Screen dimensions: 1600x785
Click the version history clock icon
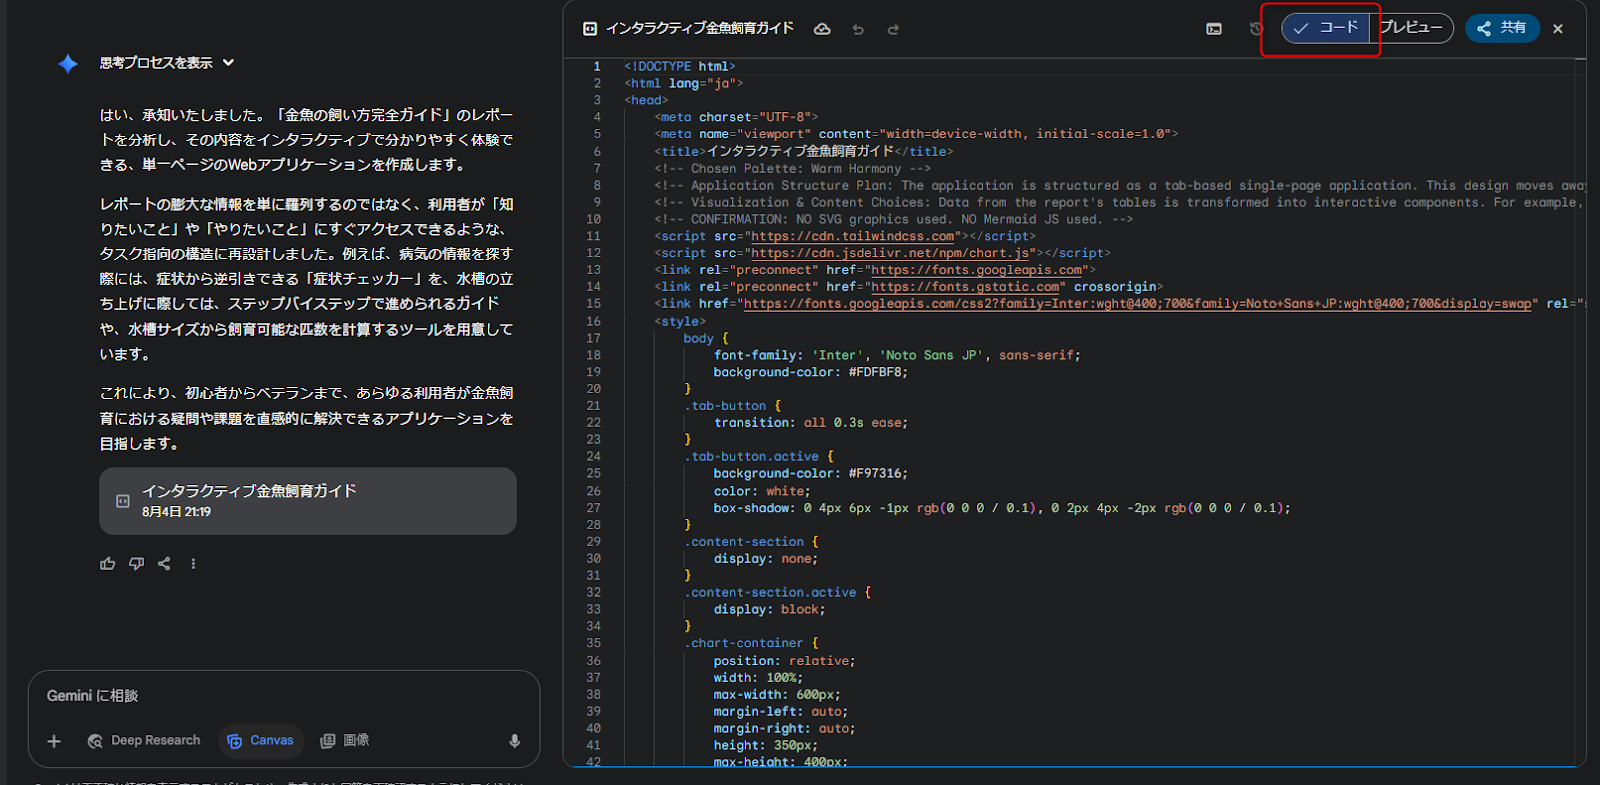(1256, 29)
